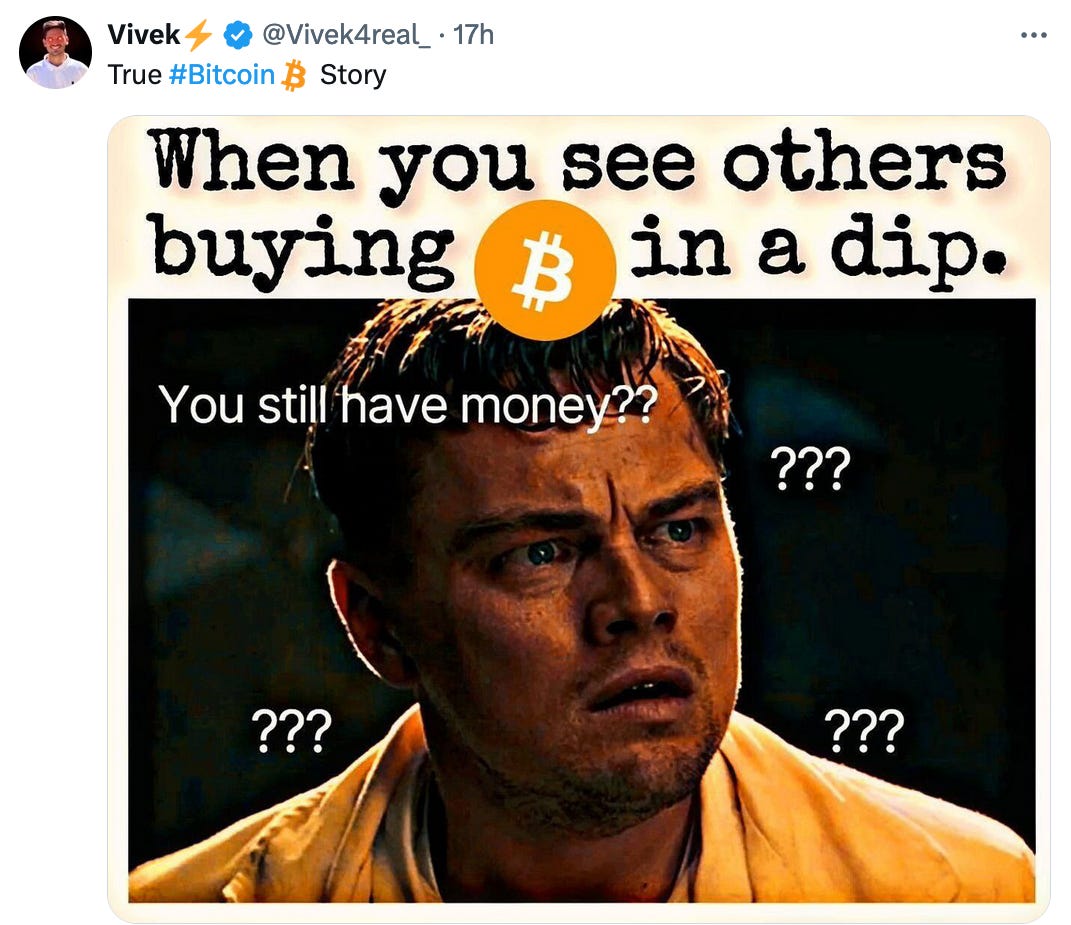This screenshot has height=925, width=1071.
Task: Open the tweet via the 17h timestamp
Action: (x=473, y=35)
